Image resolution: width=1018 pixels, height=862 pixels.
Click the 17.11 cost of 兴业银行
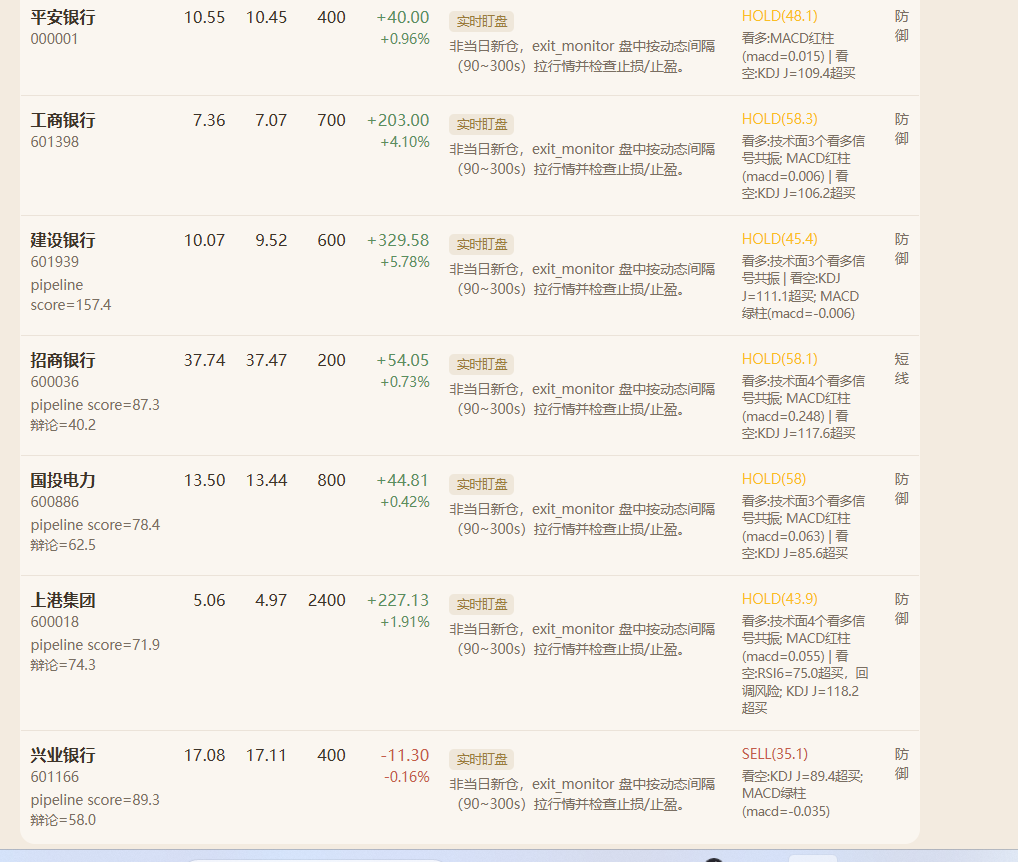click(266, 756)
